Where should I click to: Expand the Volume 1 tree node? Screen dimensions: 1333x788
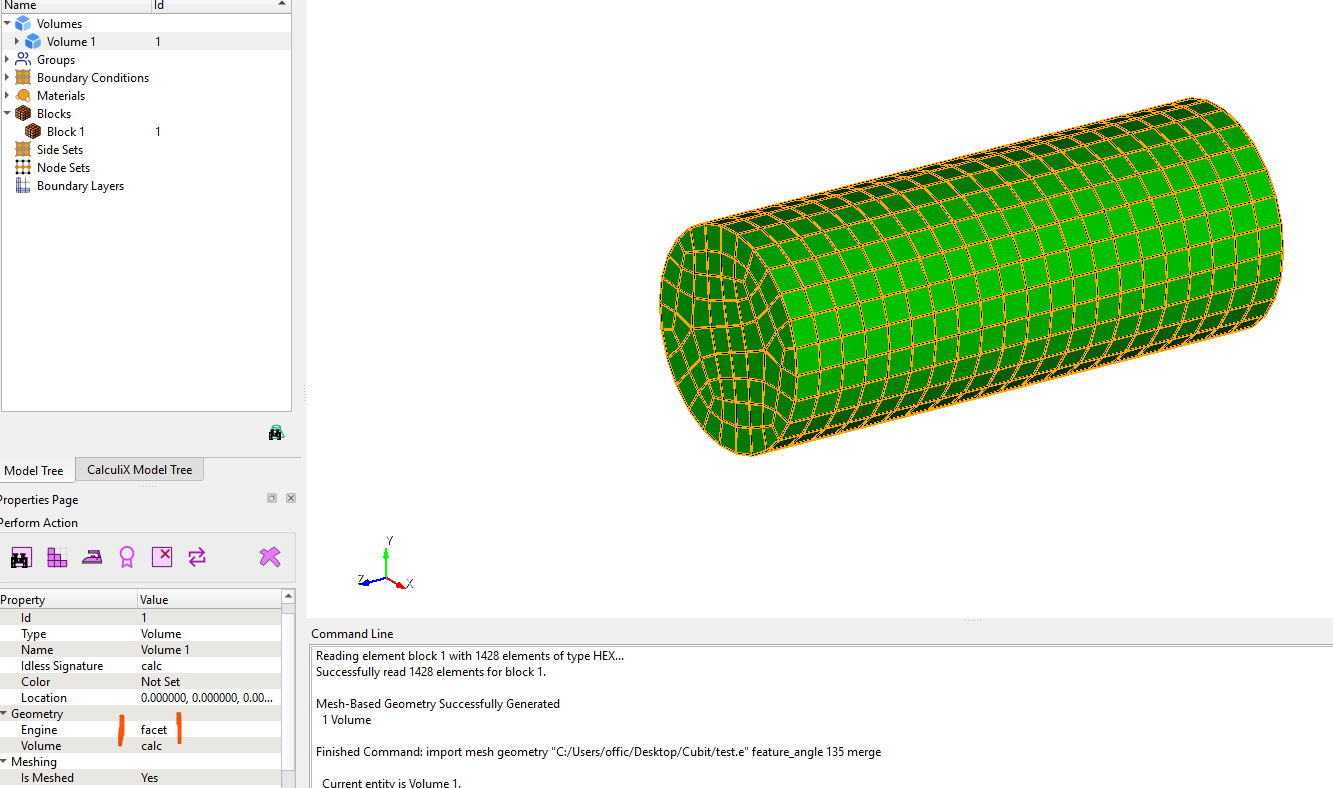click(17, 41)
